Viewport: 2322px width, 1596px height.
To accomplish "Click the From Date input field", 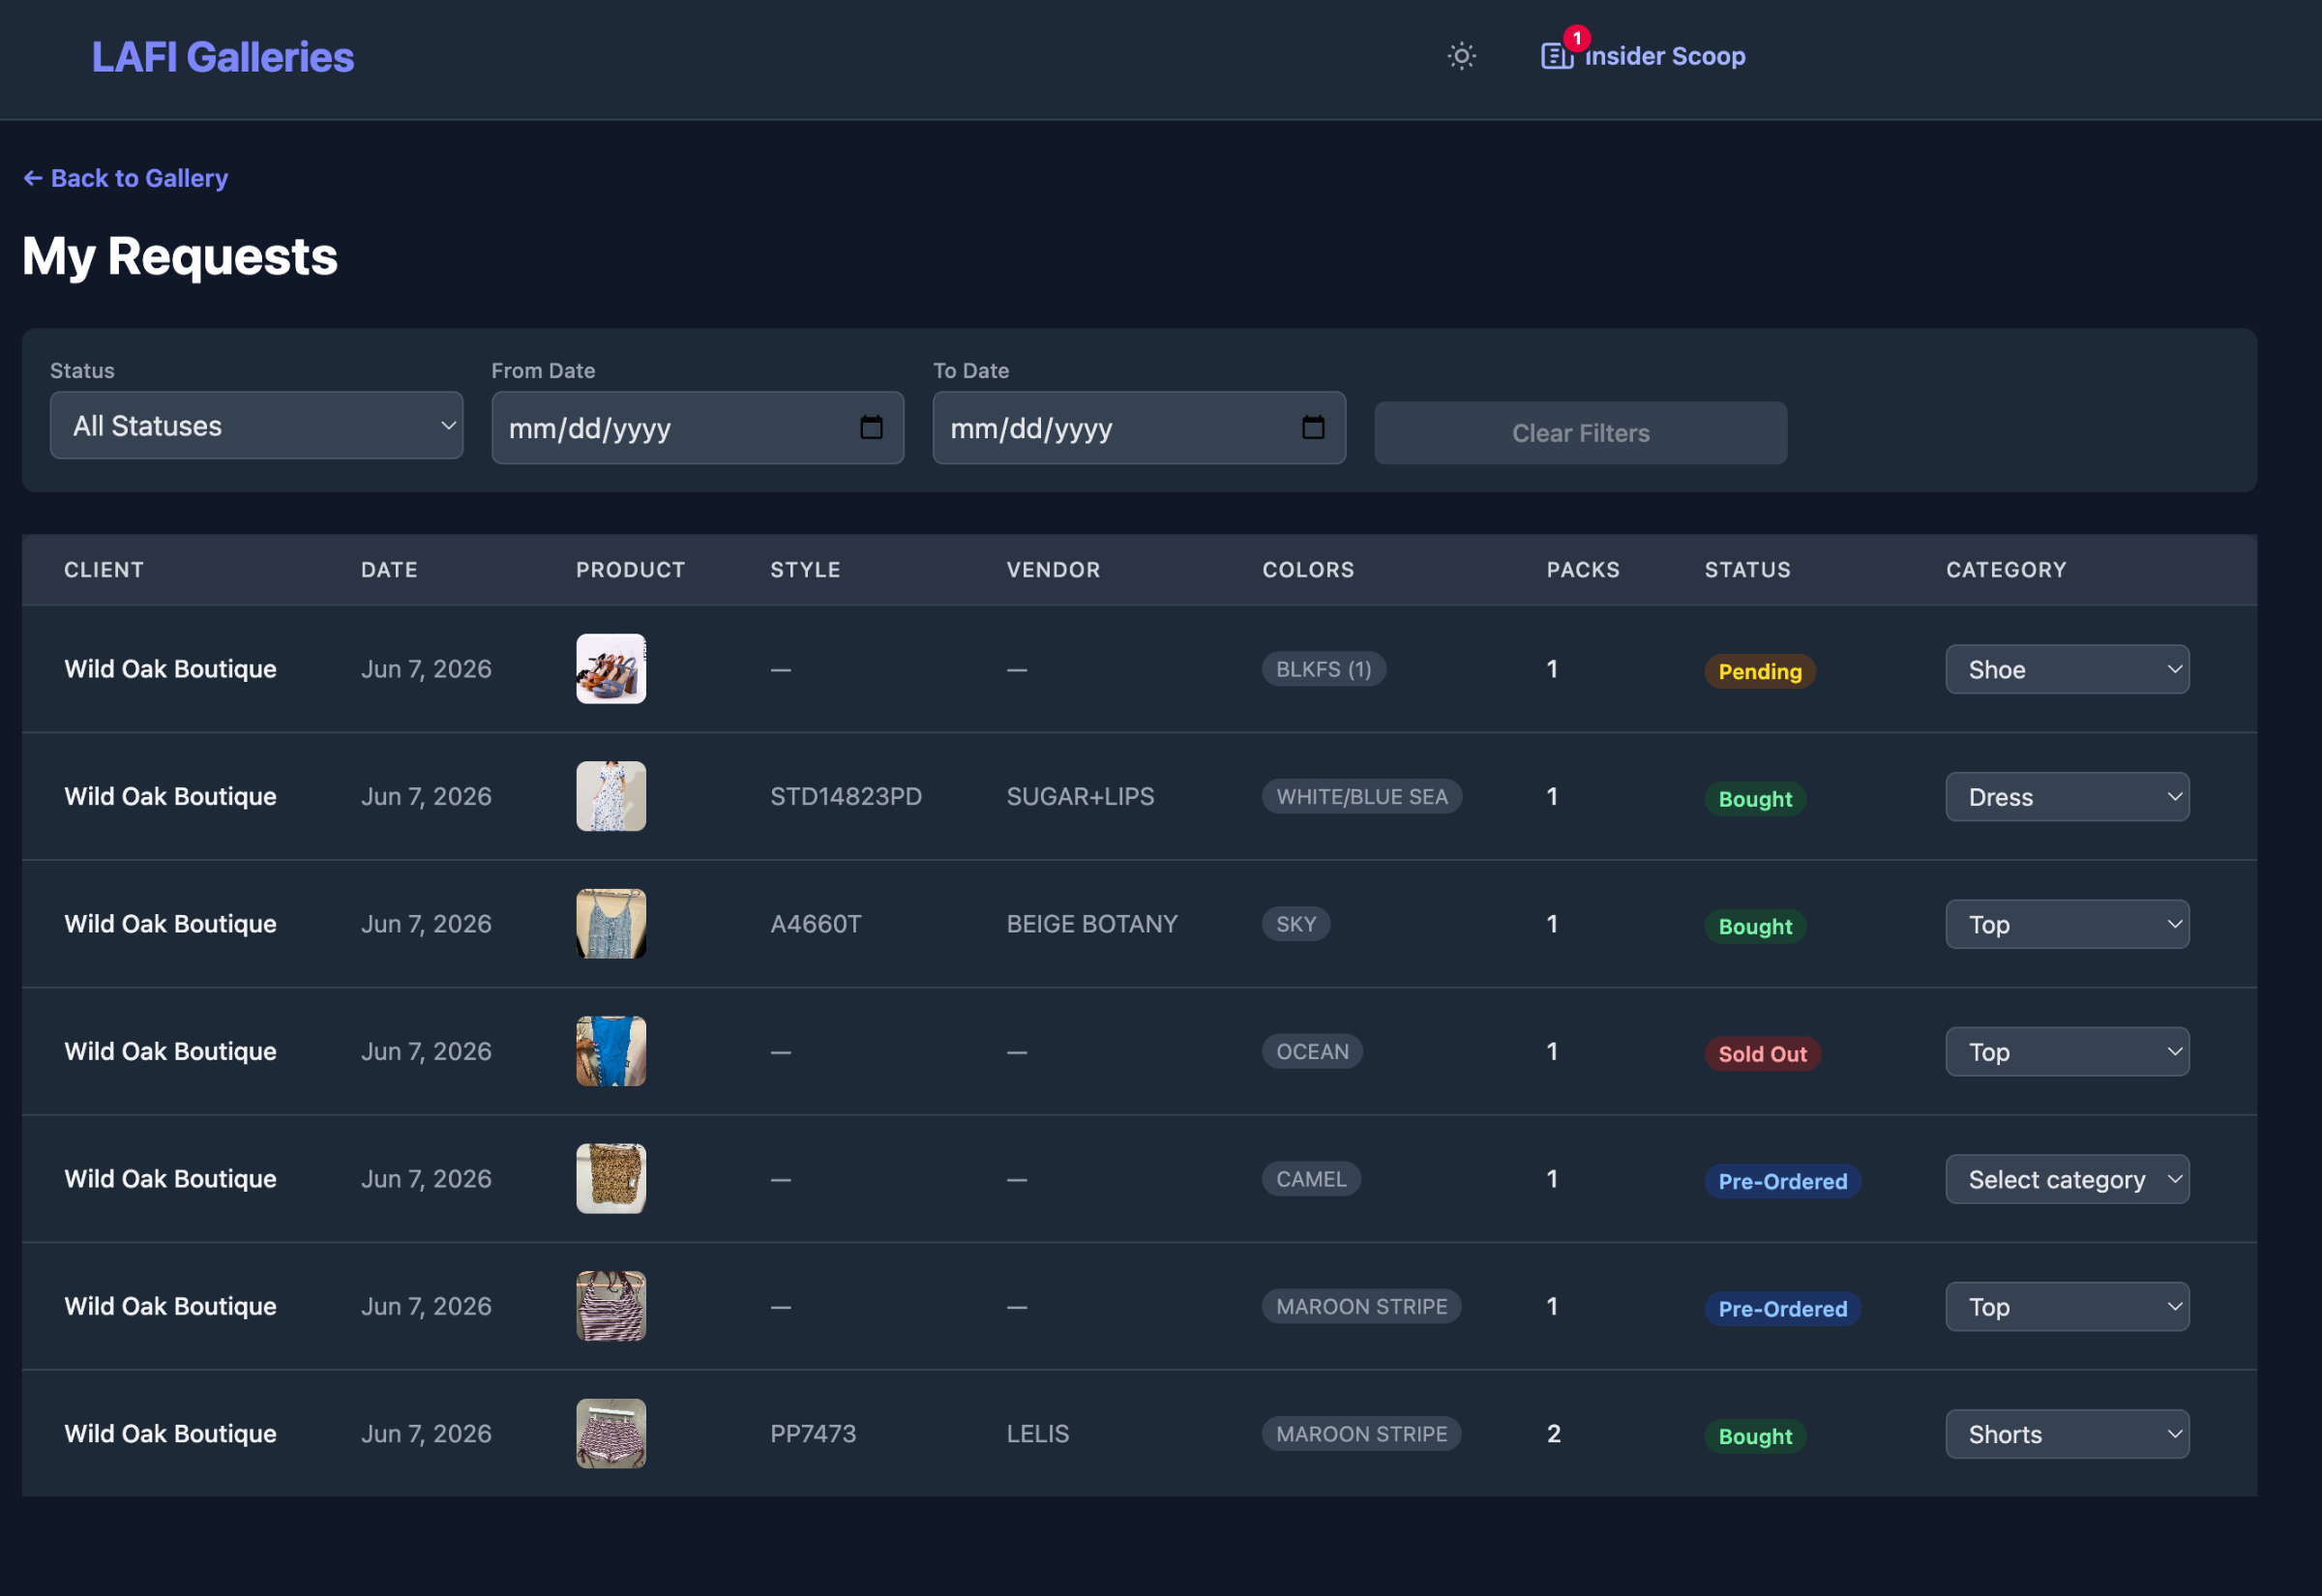I will point(697,427).
